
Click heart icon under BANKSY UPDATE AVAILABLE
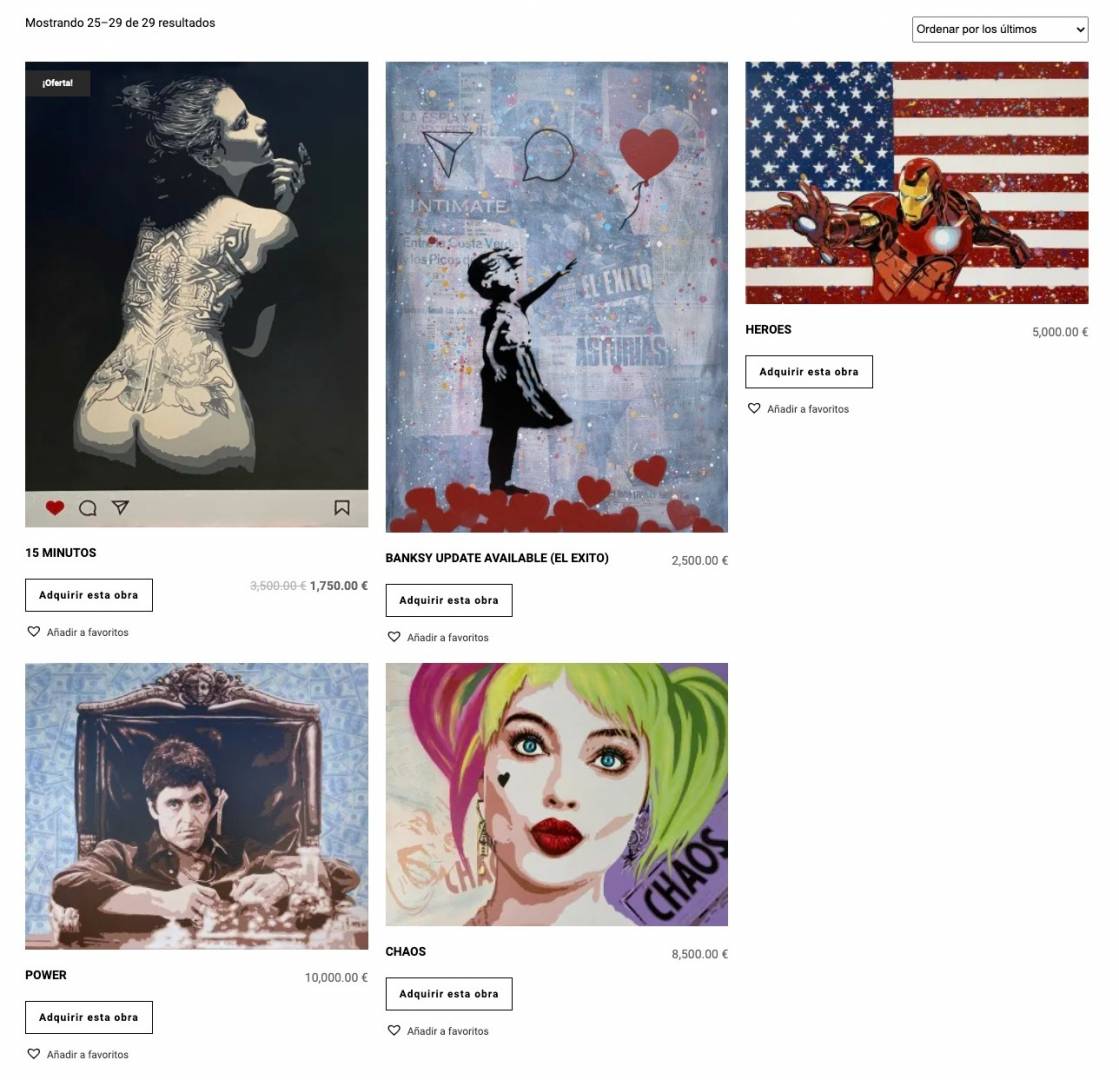394,637
